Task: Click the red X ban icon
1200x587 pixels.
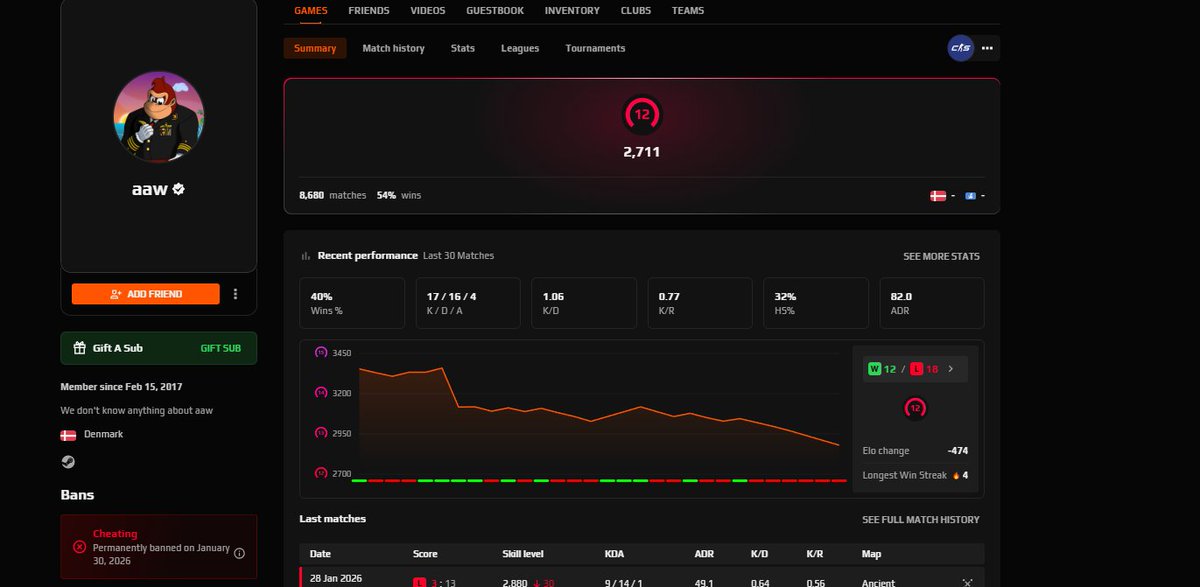Action: (x=79, y=547)
